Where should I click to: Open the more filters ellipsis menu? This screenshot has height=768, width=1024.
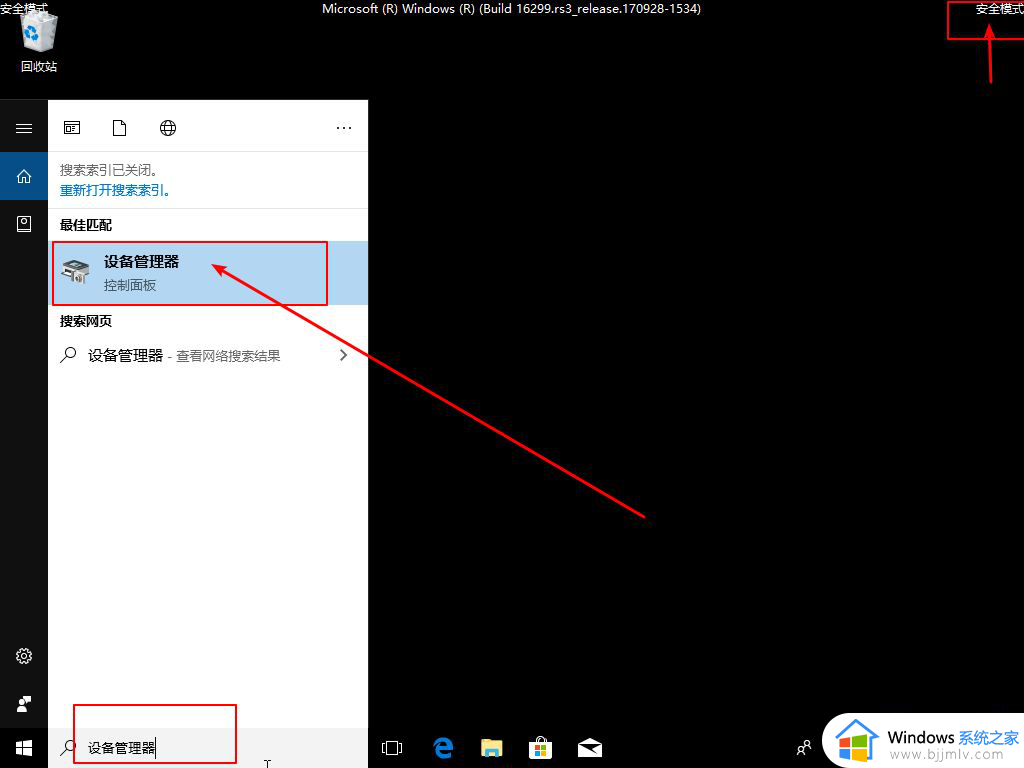(x=344, y=128)
